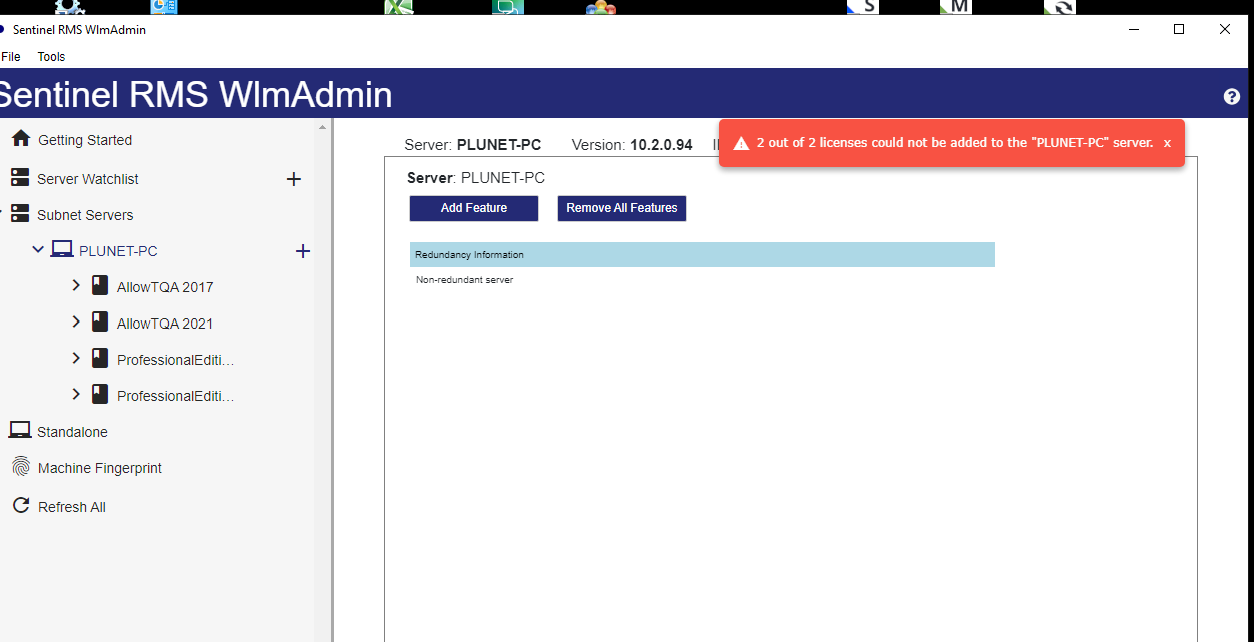
Task: Open Excel from the taskbar
Action: pos(399,7)
